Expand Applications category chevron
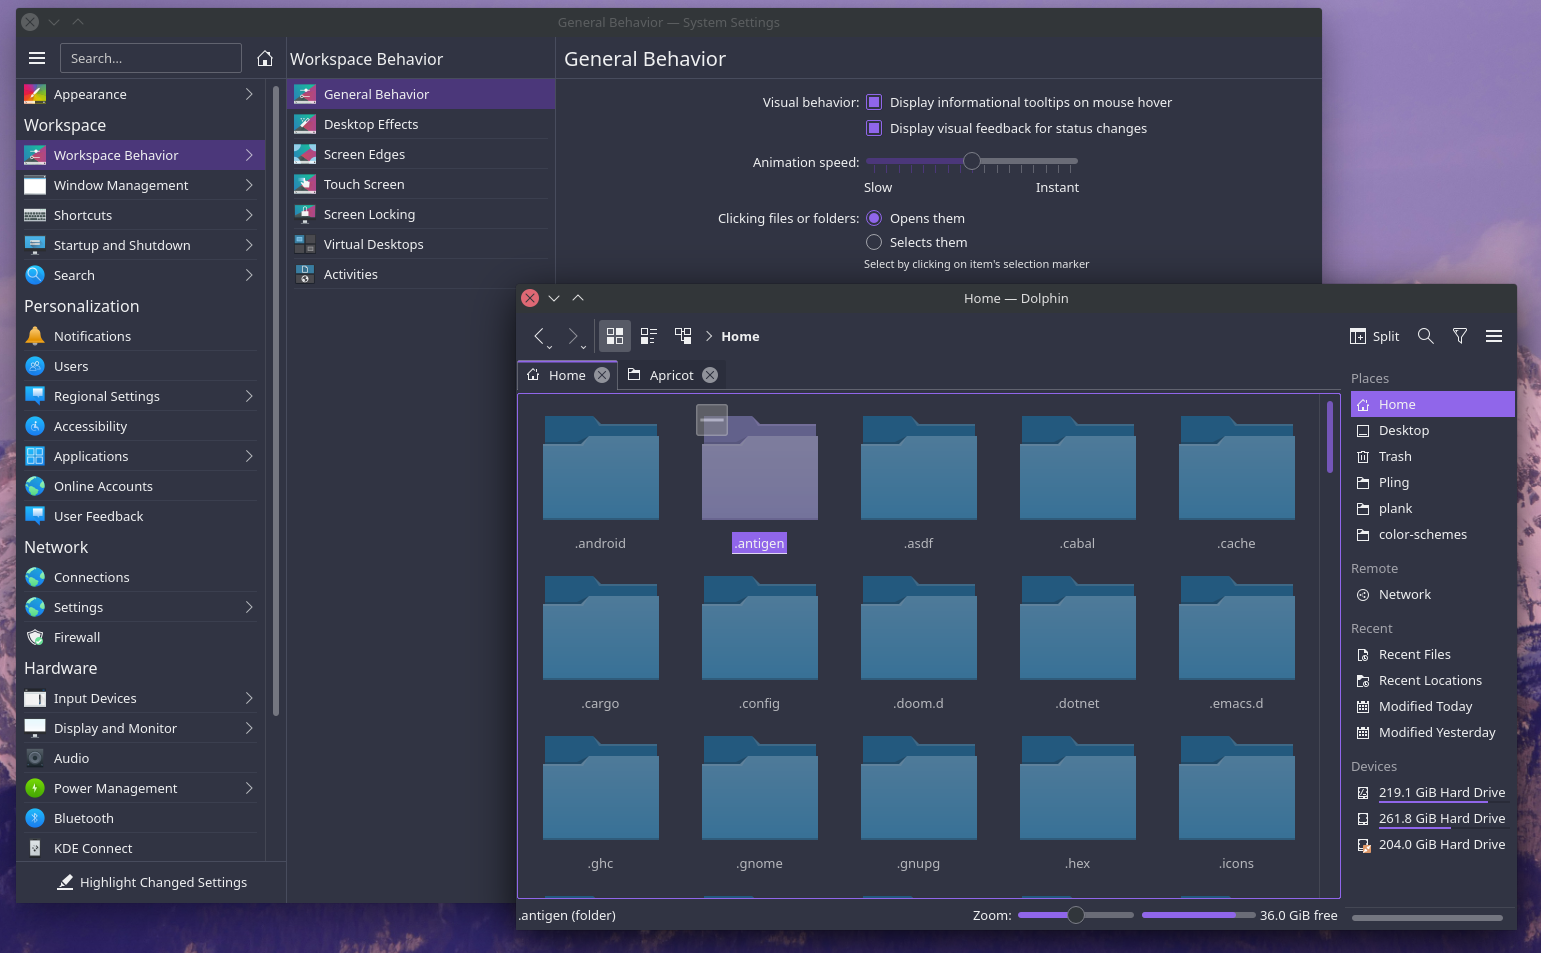 (249, 456)
